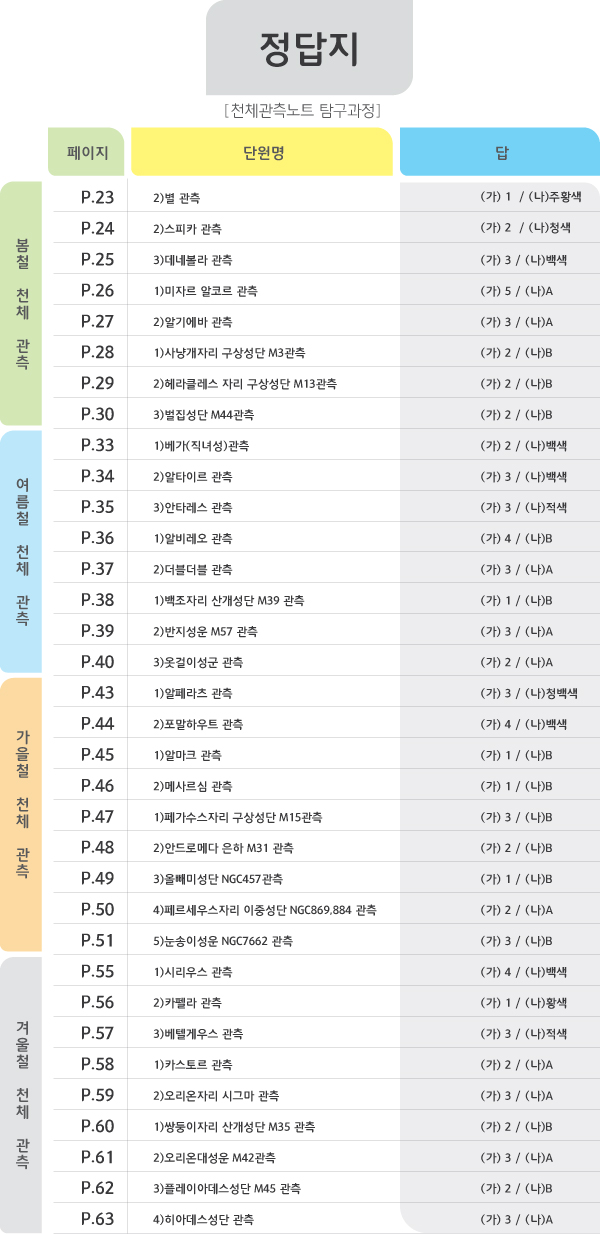This screenshot has height=1234, width=600.
Task: Click page number P.23
Action: [98, 198]
